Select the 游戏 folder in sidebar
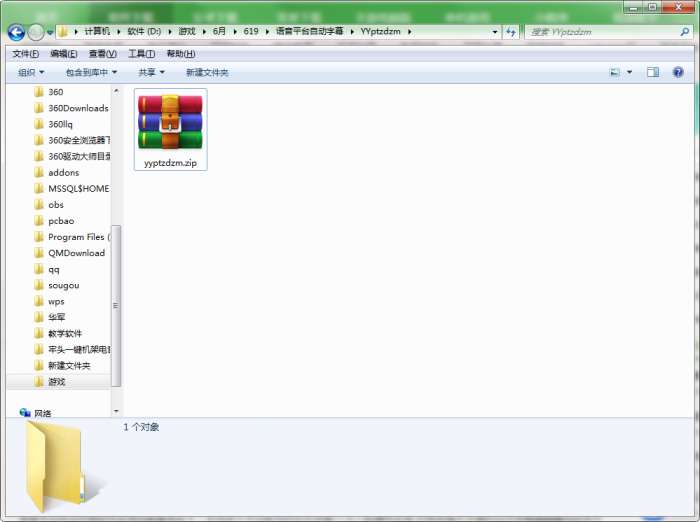Viewport: 700px width, 522px height. point(59,382)
